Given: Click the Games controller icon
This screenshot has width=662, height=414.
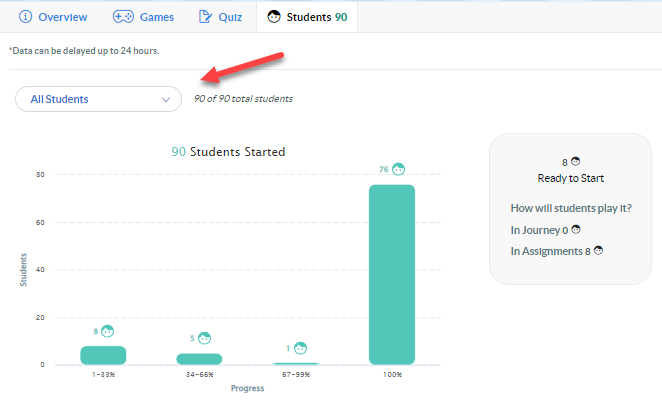Looking at the screenshot, I should pos(124,17).
